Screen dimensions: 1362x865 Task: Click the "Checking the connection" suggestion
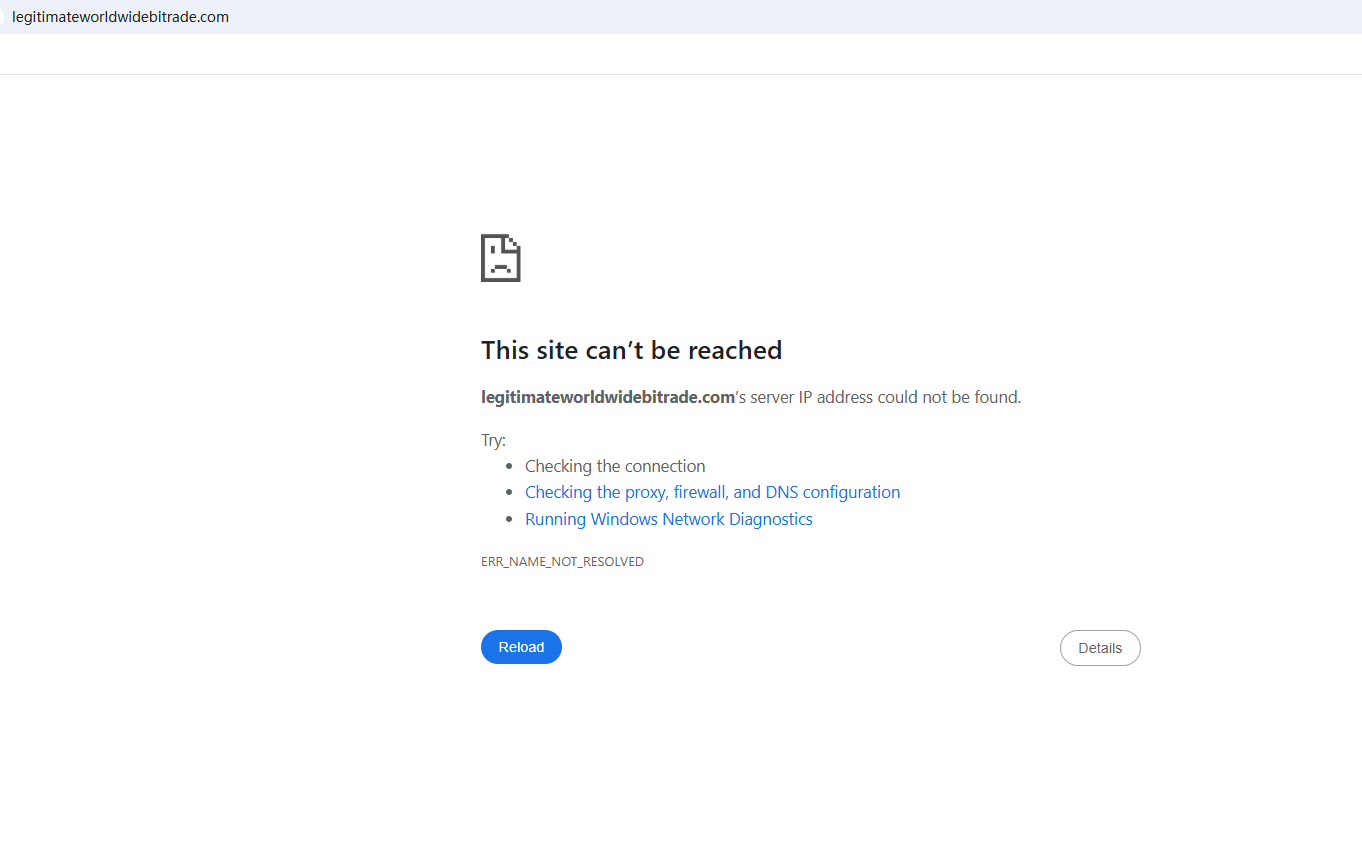(615, 466)
